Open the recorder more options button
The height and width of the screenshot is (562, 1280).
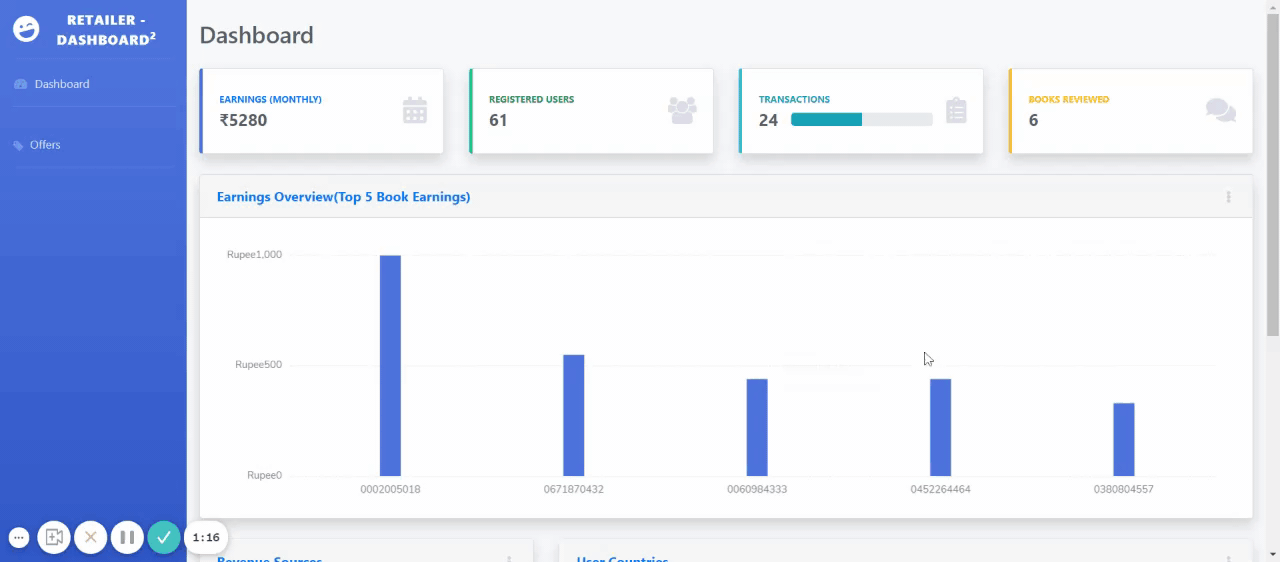(18, 537)
